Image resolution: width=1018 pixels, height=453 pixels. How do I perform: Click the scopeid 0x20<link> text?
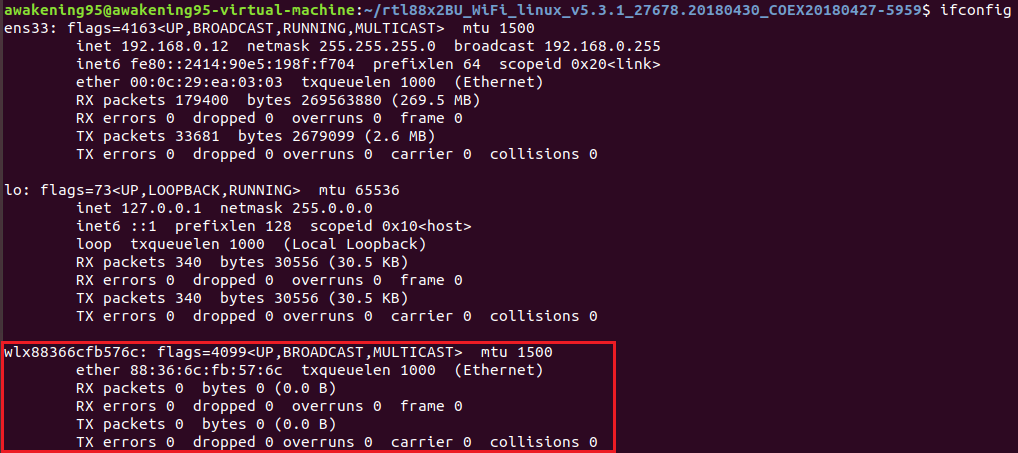pyautogui.click(x=580, y=65)
